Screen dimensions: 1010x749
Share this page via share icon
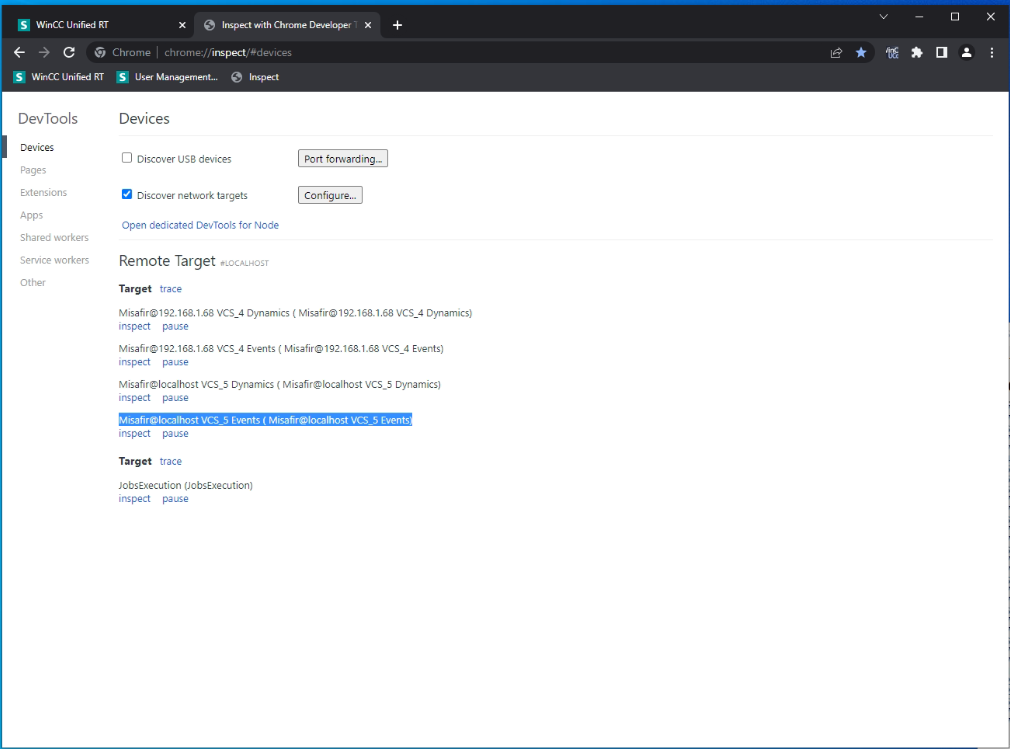836,53
